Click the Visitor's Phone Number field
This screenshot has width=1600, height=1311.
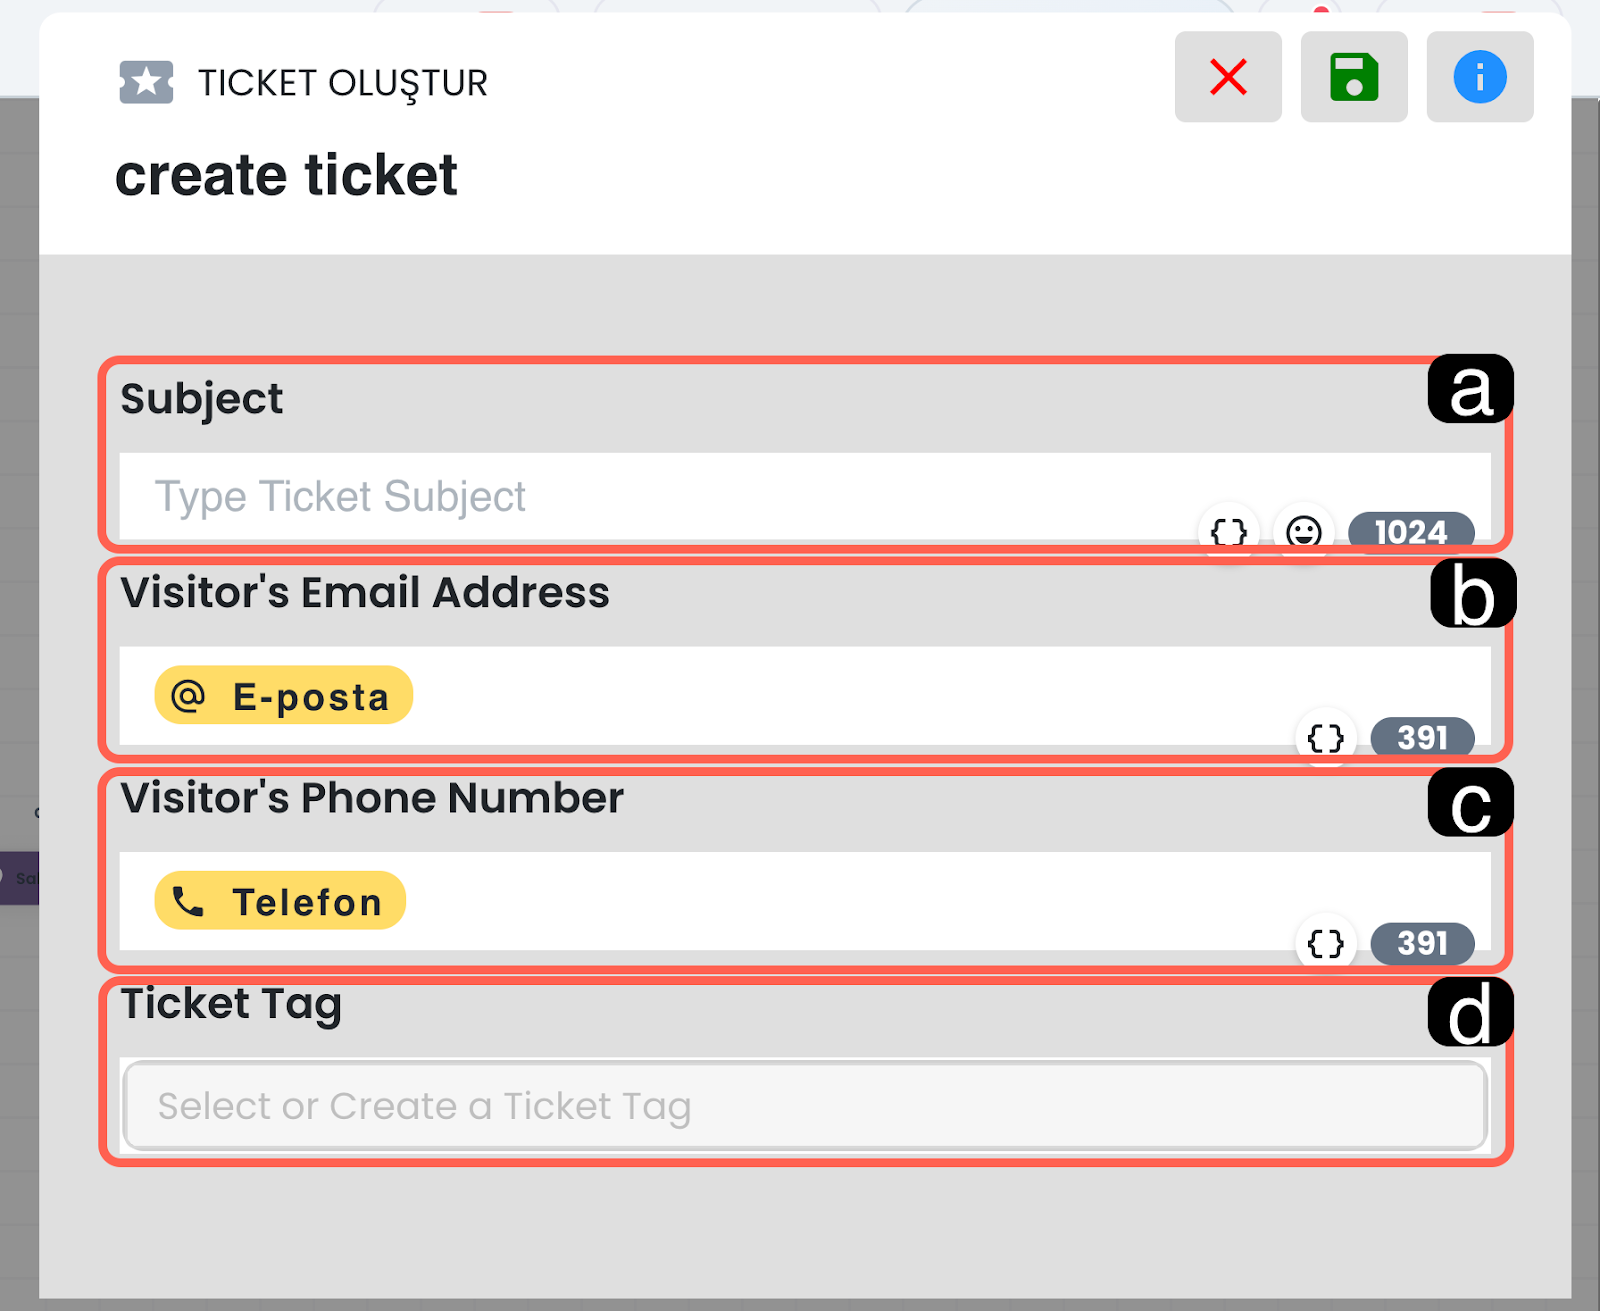tap(850, 901)
